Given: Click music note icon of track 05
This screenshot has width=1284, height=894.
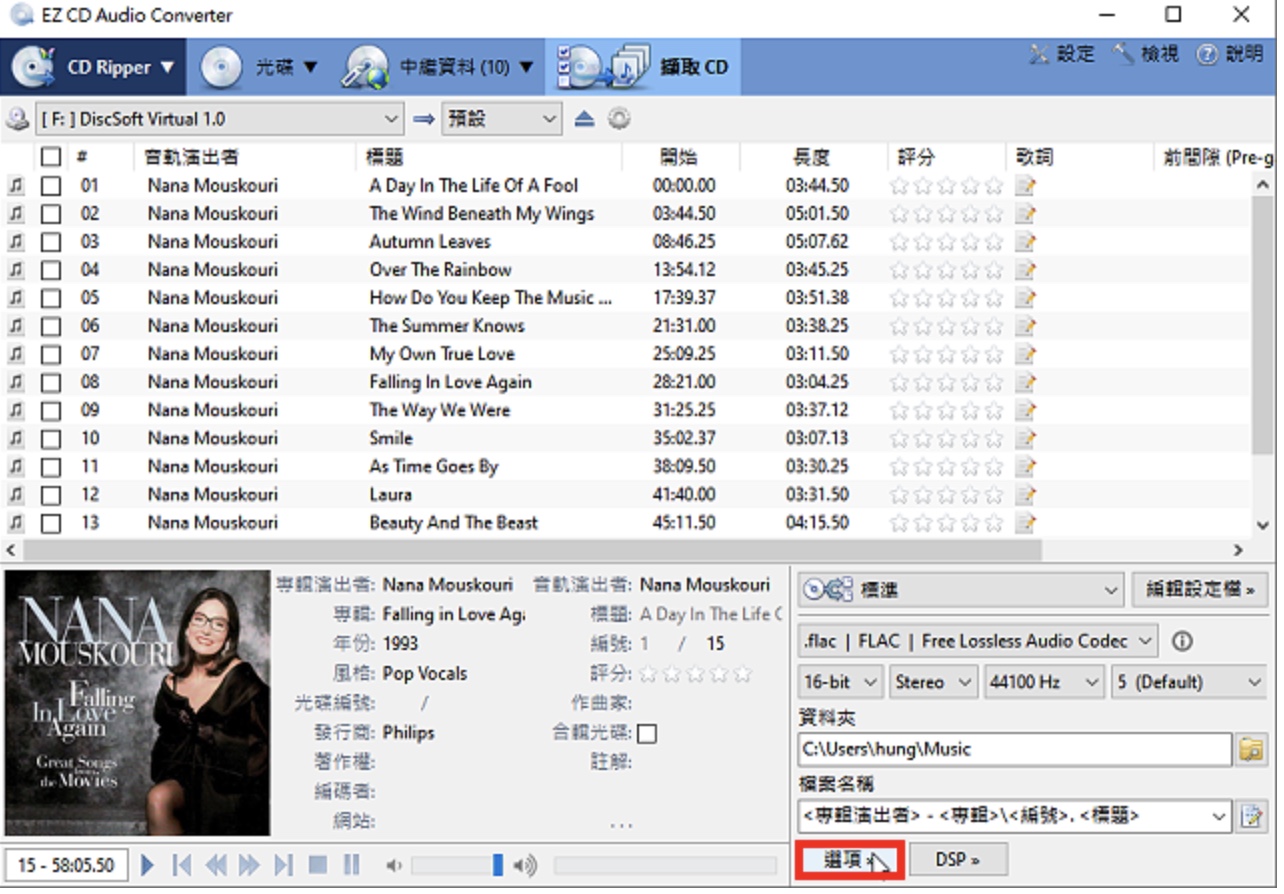Looking at the screenshot, I should pos(15,298).
